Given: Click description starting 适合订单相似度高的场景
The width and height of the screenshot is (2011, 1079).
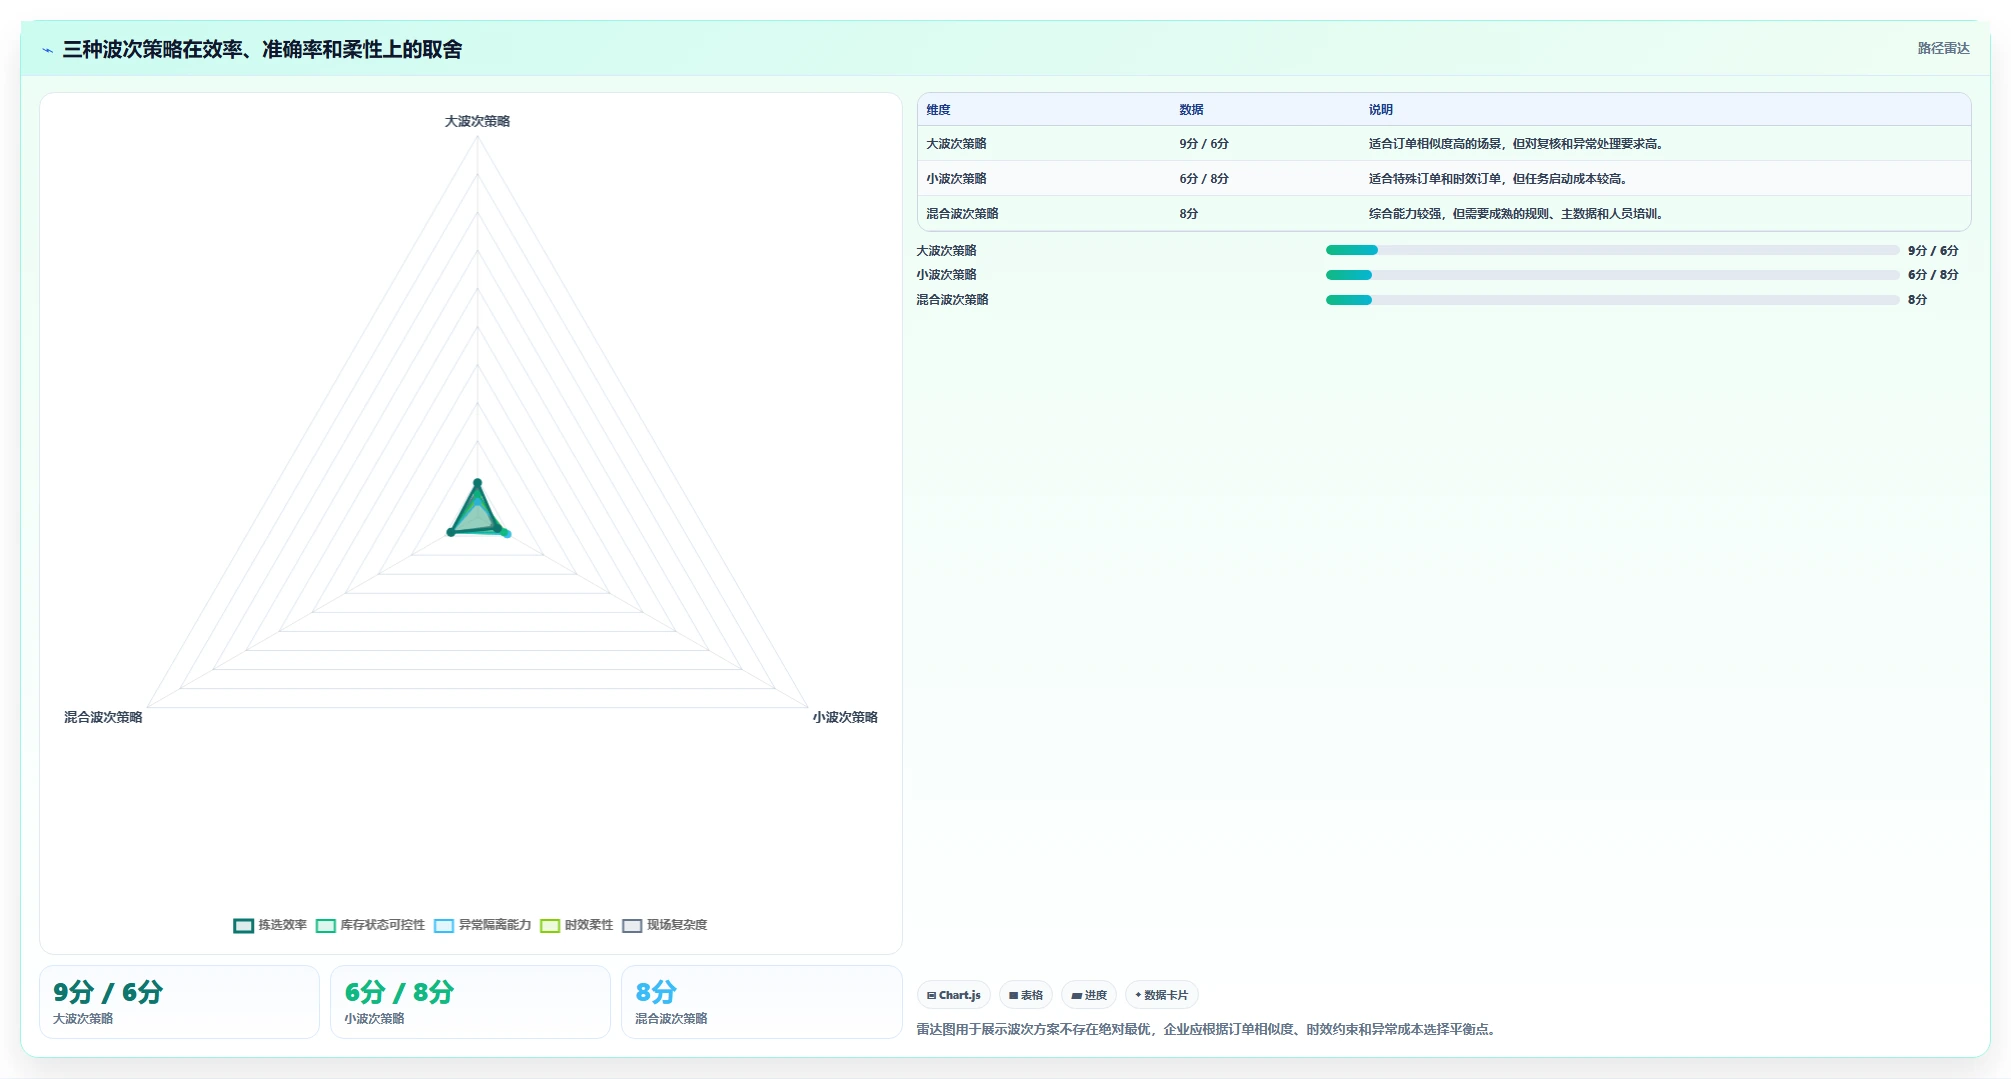Looking at the screenshot, I should click(x=1516, y=144).
